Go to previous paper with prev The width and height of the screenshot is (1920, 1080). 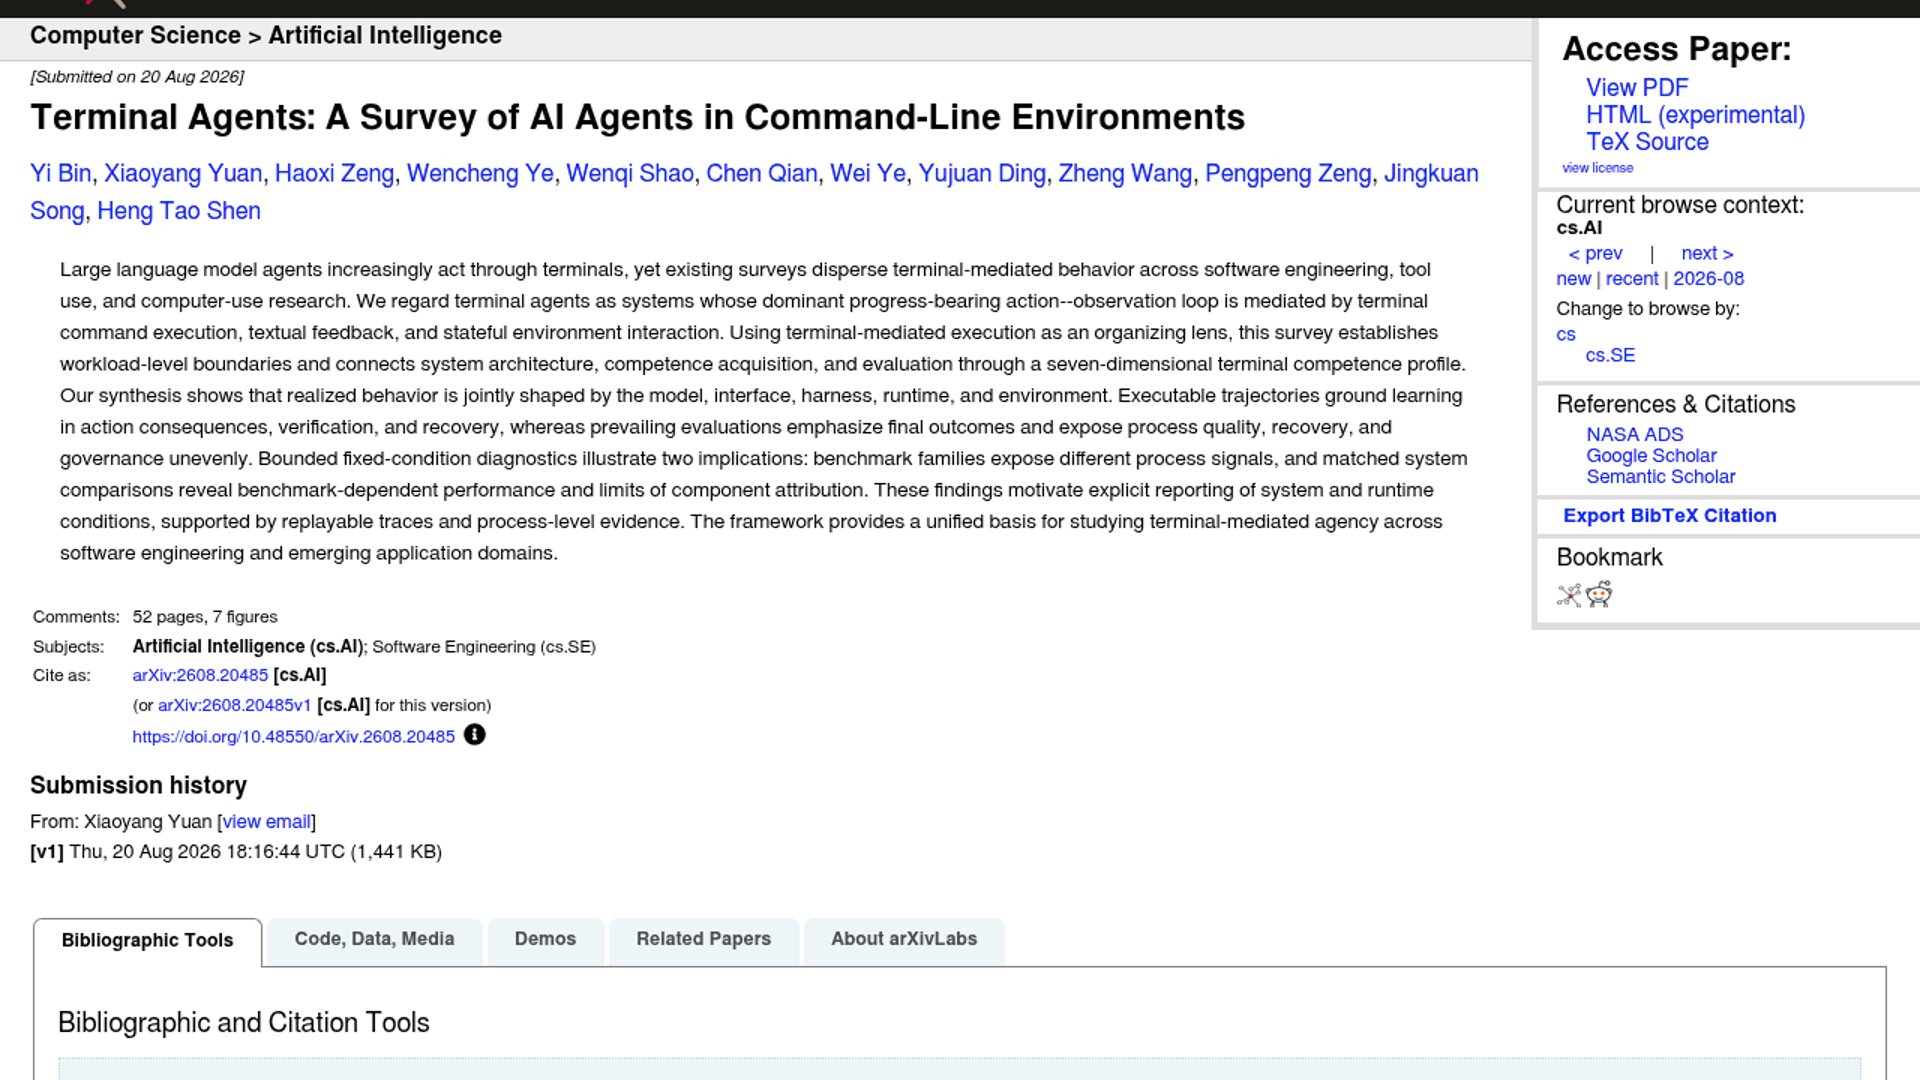pos(1595,254)
